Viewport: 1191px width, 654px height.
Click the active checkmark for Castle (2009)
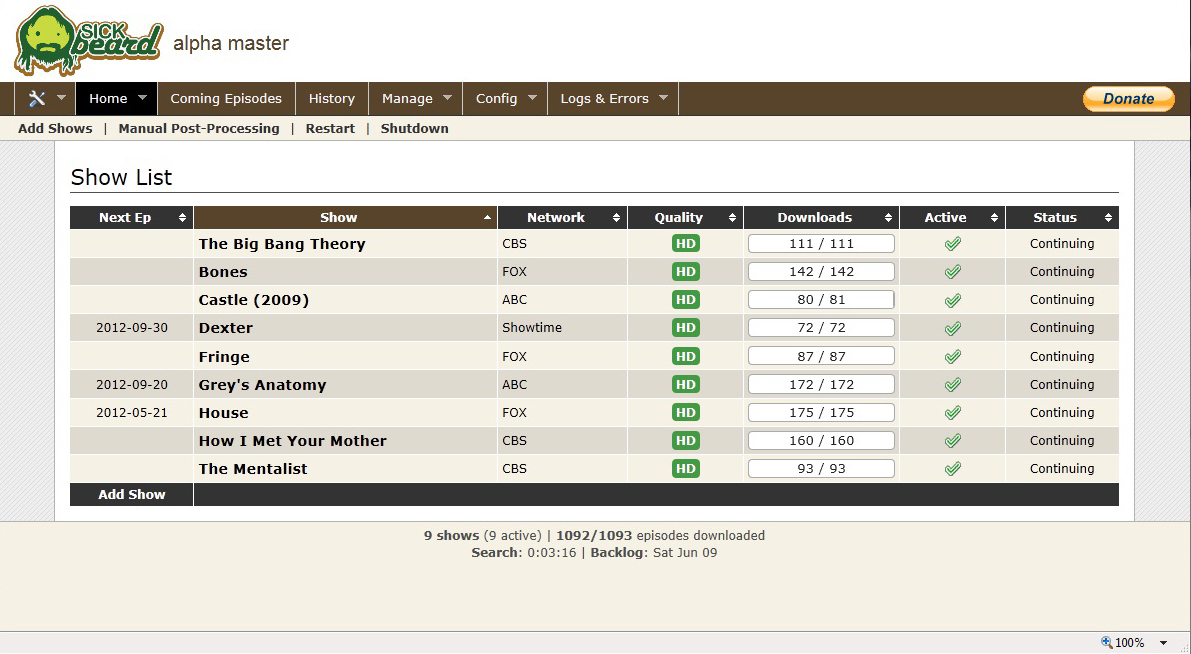point(952,300)
